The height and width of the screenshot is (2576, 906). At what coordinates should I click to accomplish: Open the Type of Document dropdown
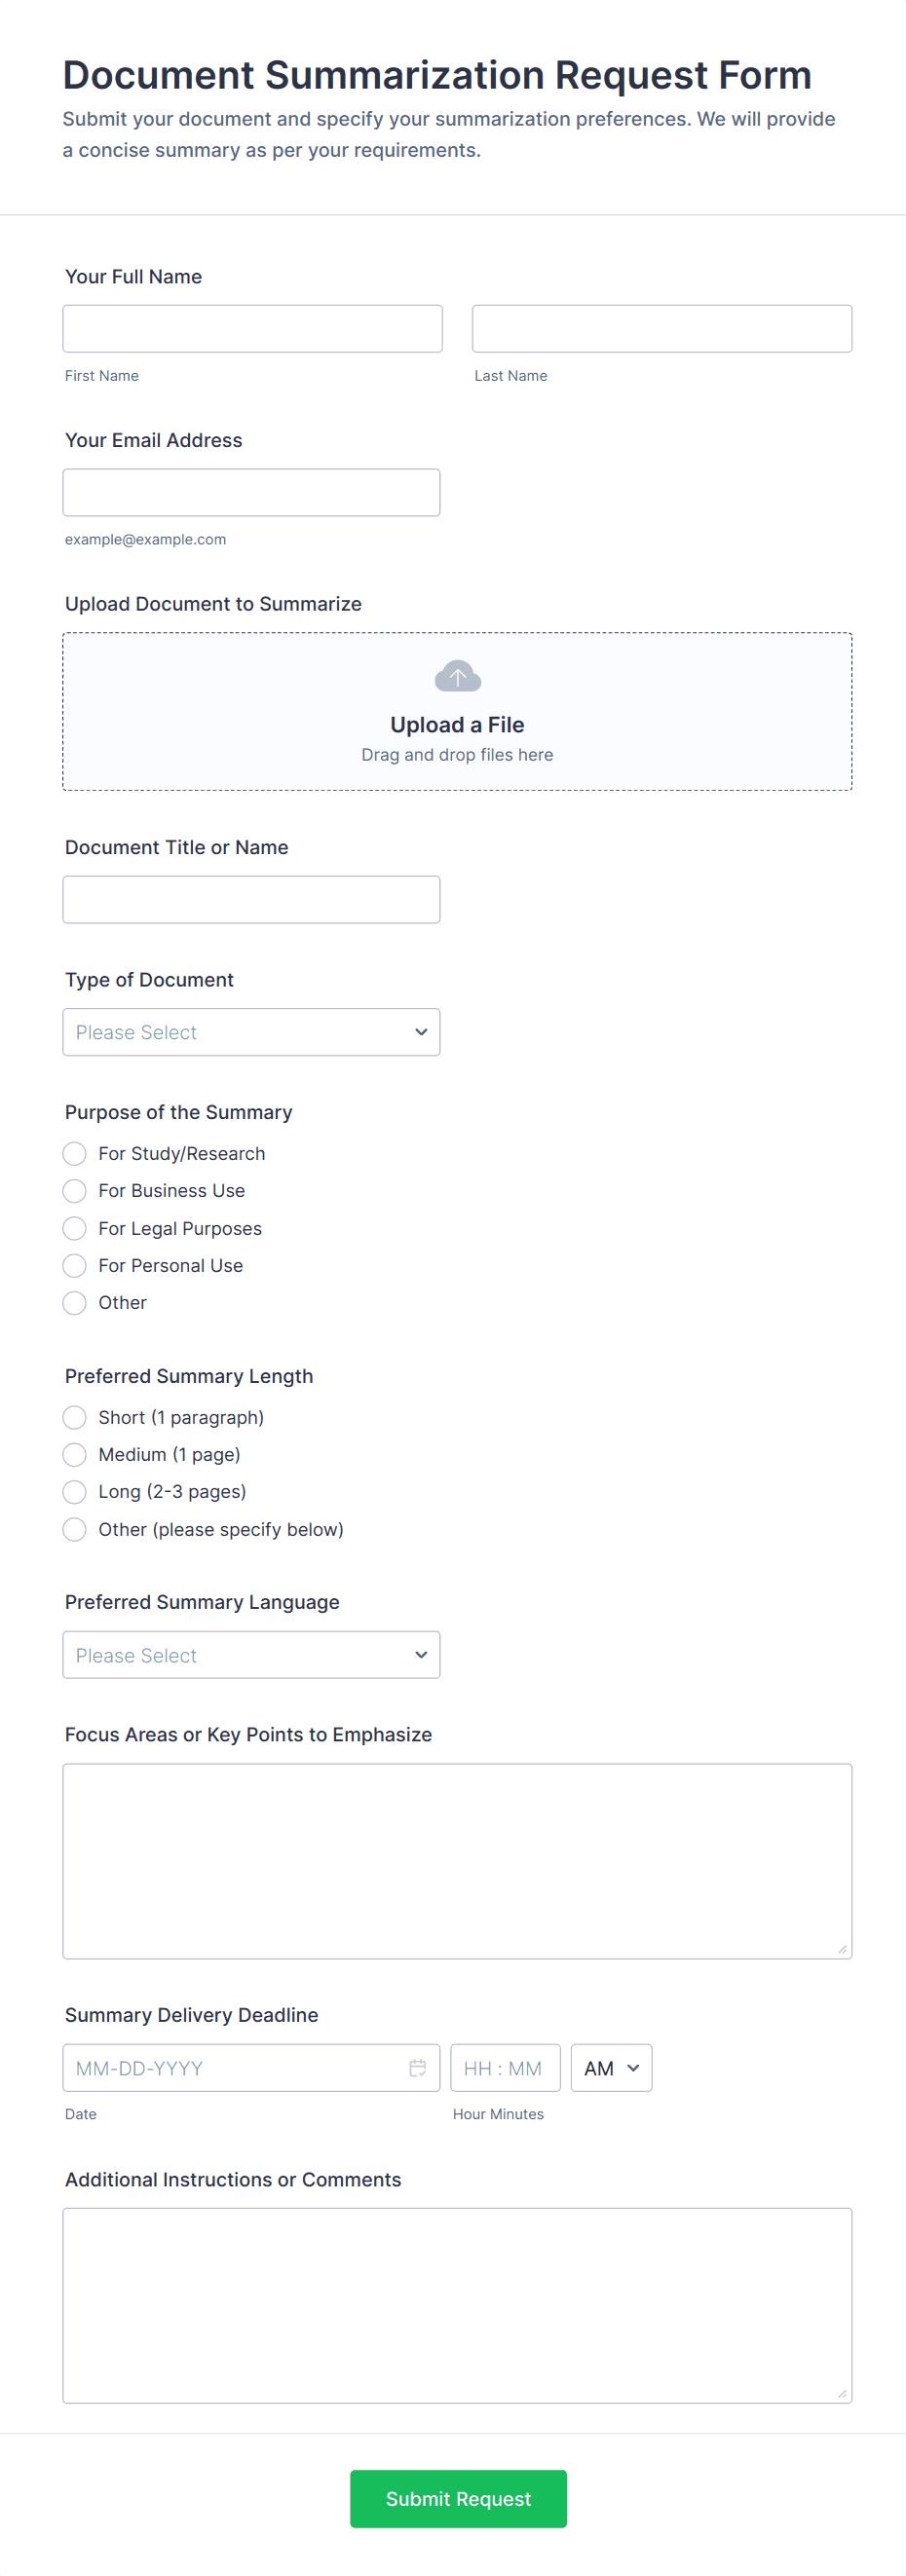(x=251, y=1032)
